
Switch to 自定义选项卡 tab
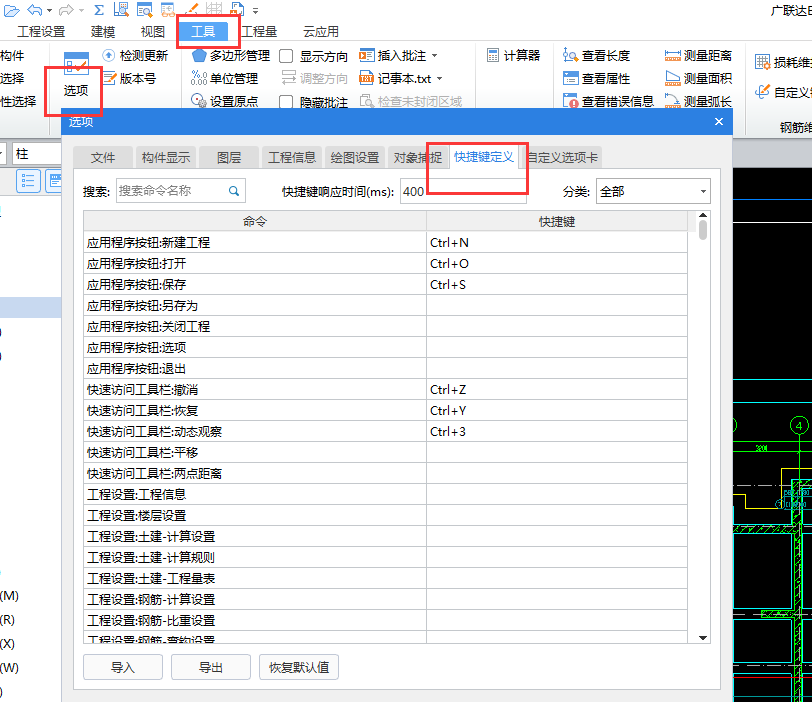(562, 157)
